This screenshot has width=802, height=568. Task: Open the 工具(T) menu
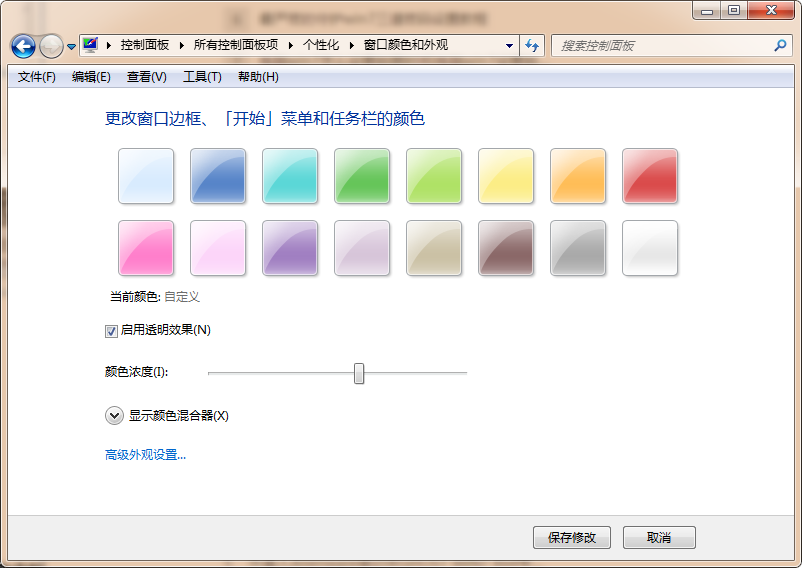(202, 77)
